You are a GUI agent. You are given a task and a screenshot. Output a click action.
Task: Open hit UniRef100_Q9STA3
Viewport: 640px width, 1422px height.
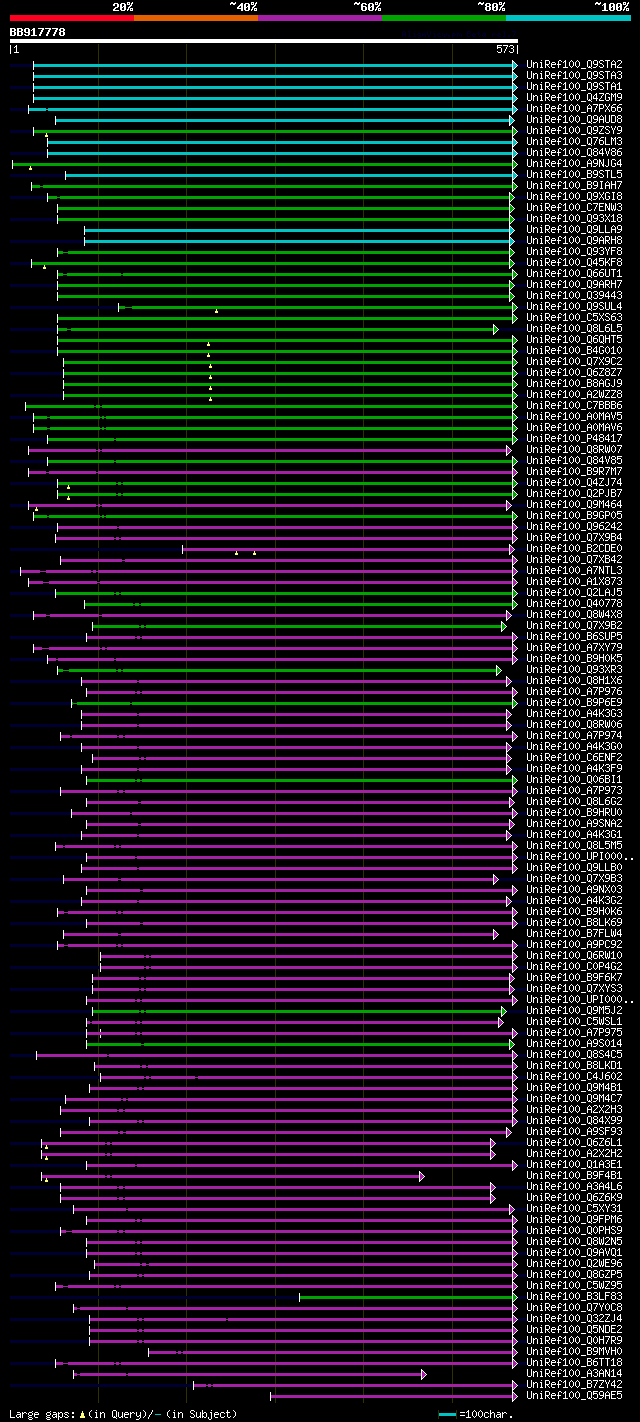(x=574, y=76)
